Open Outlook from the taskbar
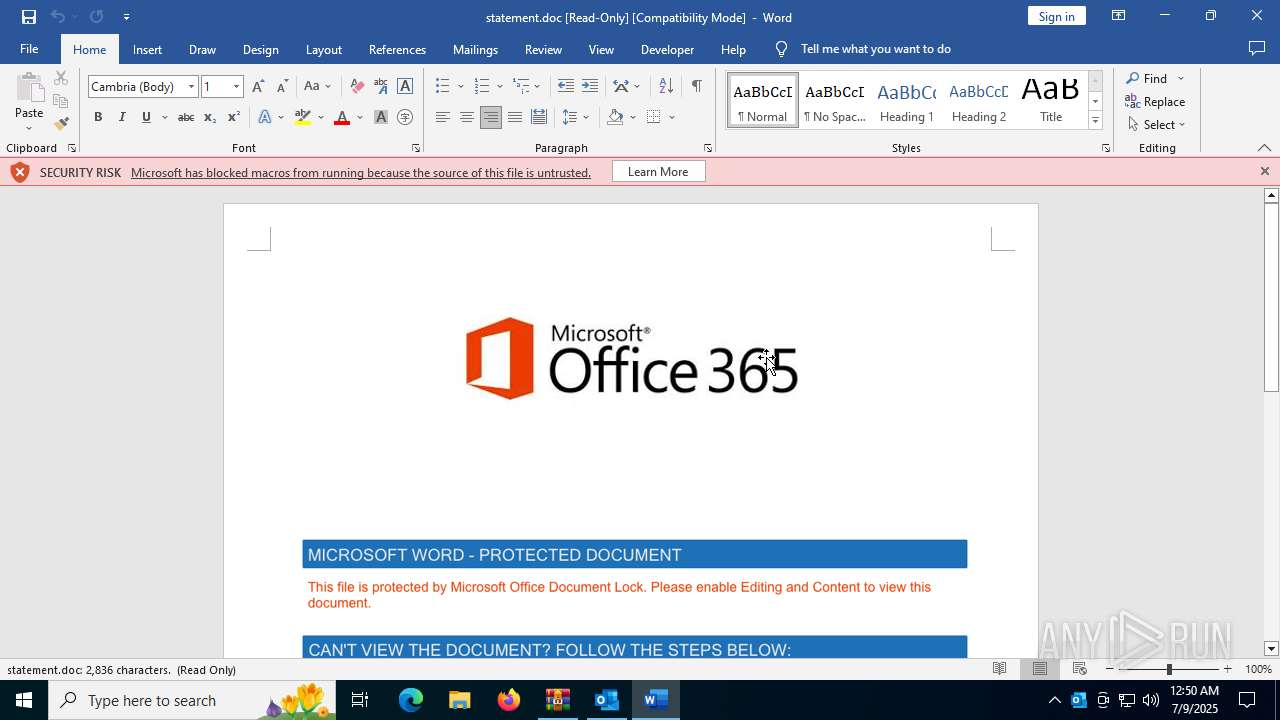The width and height of the screenshot is (1280, 720). tap(607, 700)
